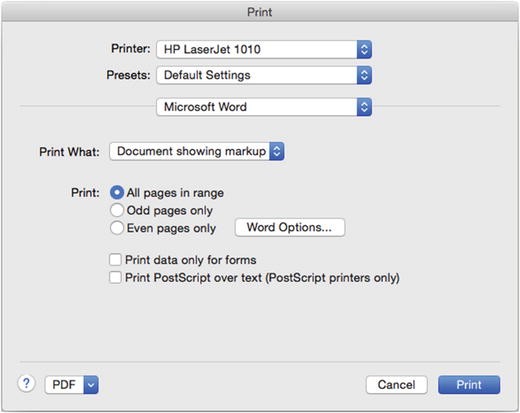The image size is (520, 413).
Task: Open Document showing markup dropdown
Action: 197,151
